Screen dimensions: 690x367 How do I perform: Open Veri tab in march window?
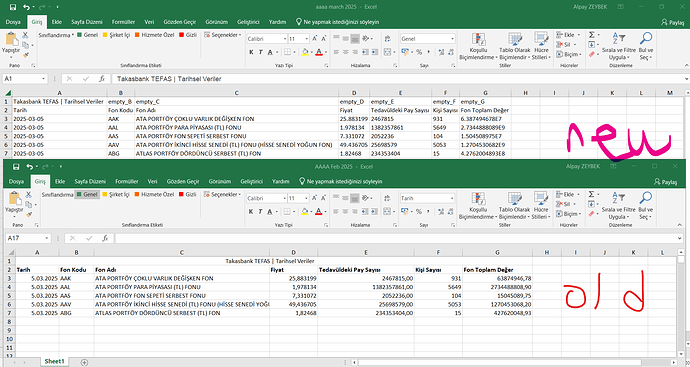(150, 22)
